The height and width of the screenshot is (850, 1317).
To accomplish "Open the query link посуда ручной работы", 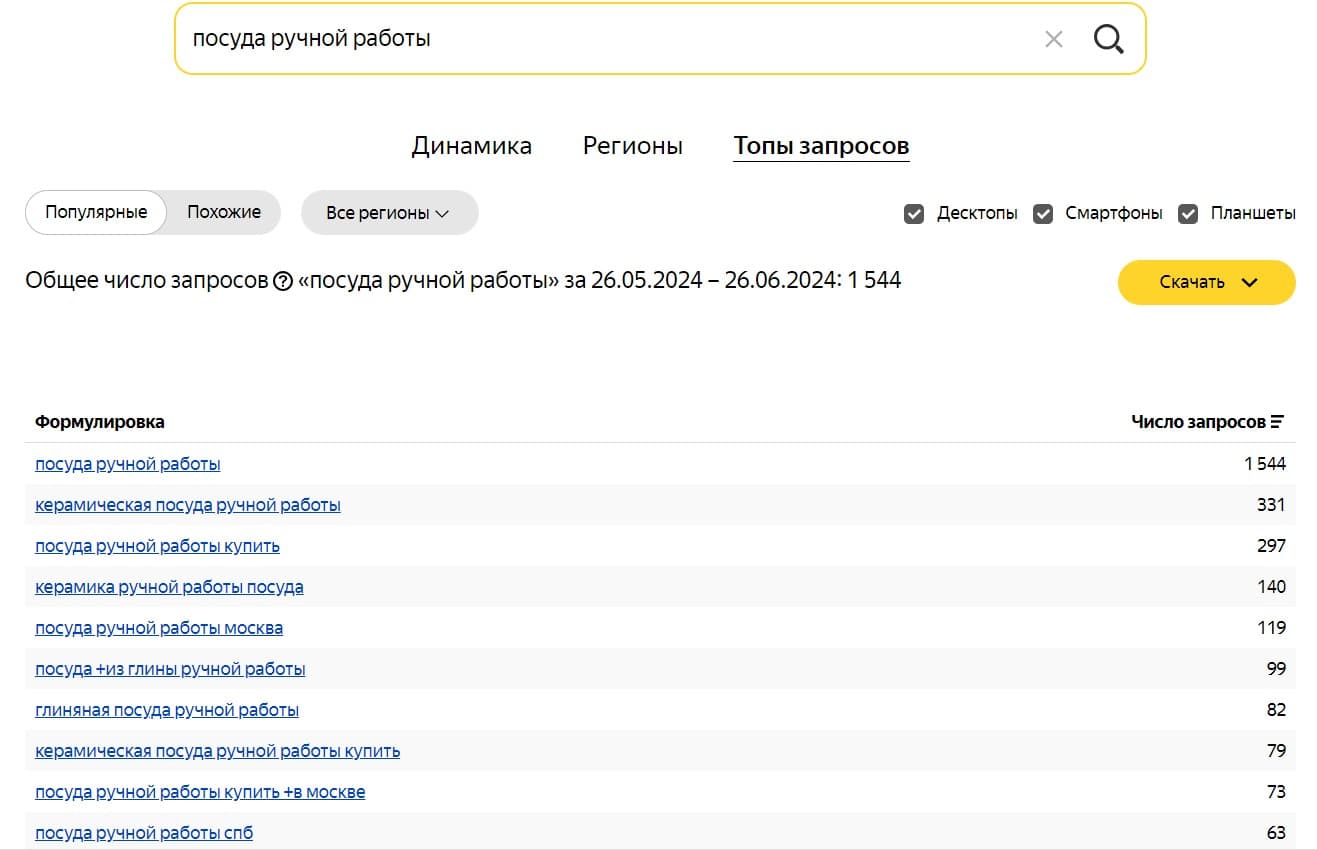I will pos(128,464).
